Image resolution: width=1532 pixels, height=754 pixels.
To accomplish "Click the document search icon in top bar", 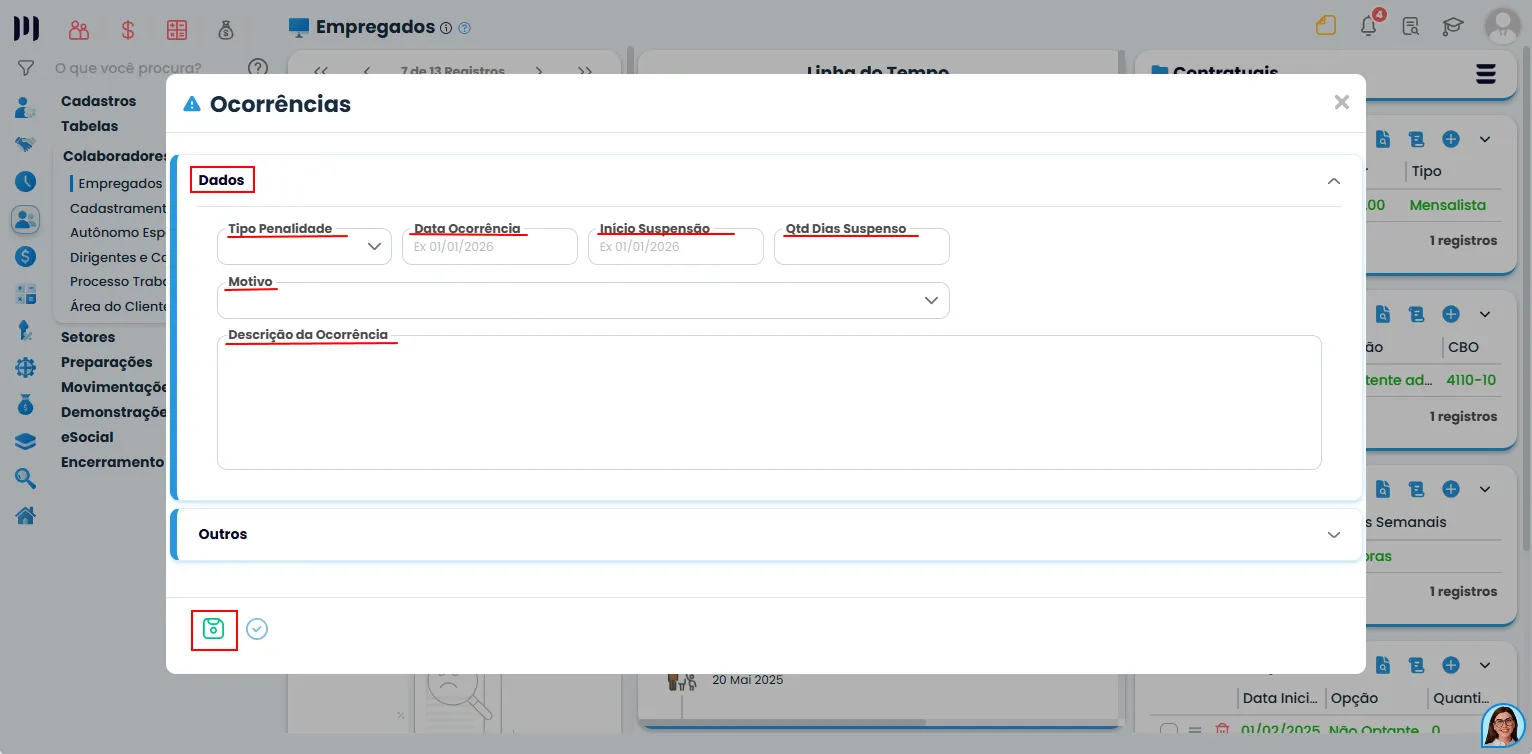I will [x=1411, y=27].
